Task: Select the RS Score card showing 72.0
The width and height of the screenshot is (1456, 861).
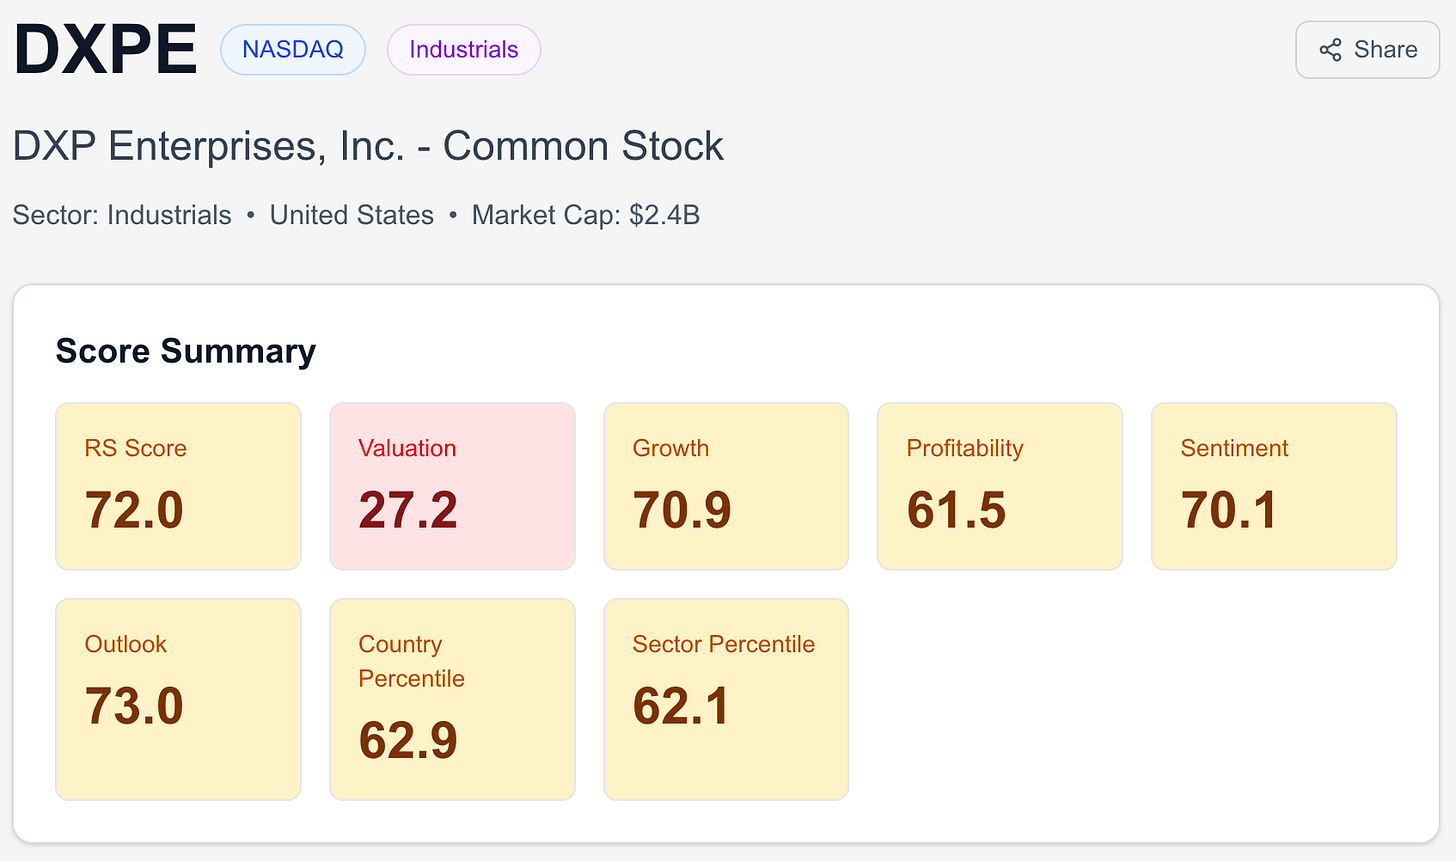Action: [178, 486]
